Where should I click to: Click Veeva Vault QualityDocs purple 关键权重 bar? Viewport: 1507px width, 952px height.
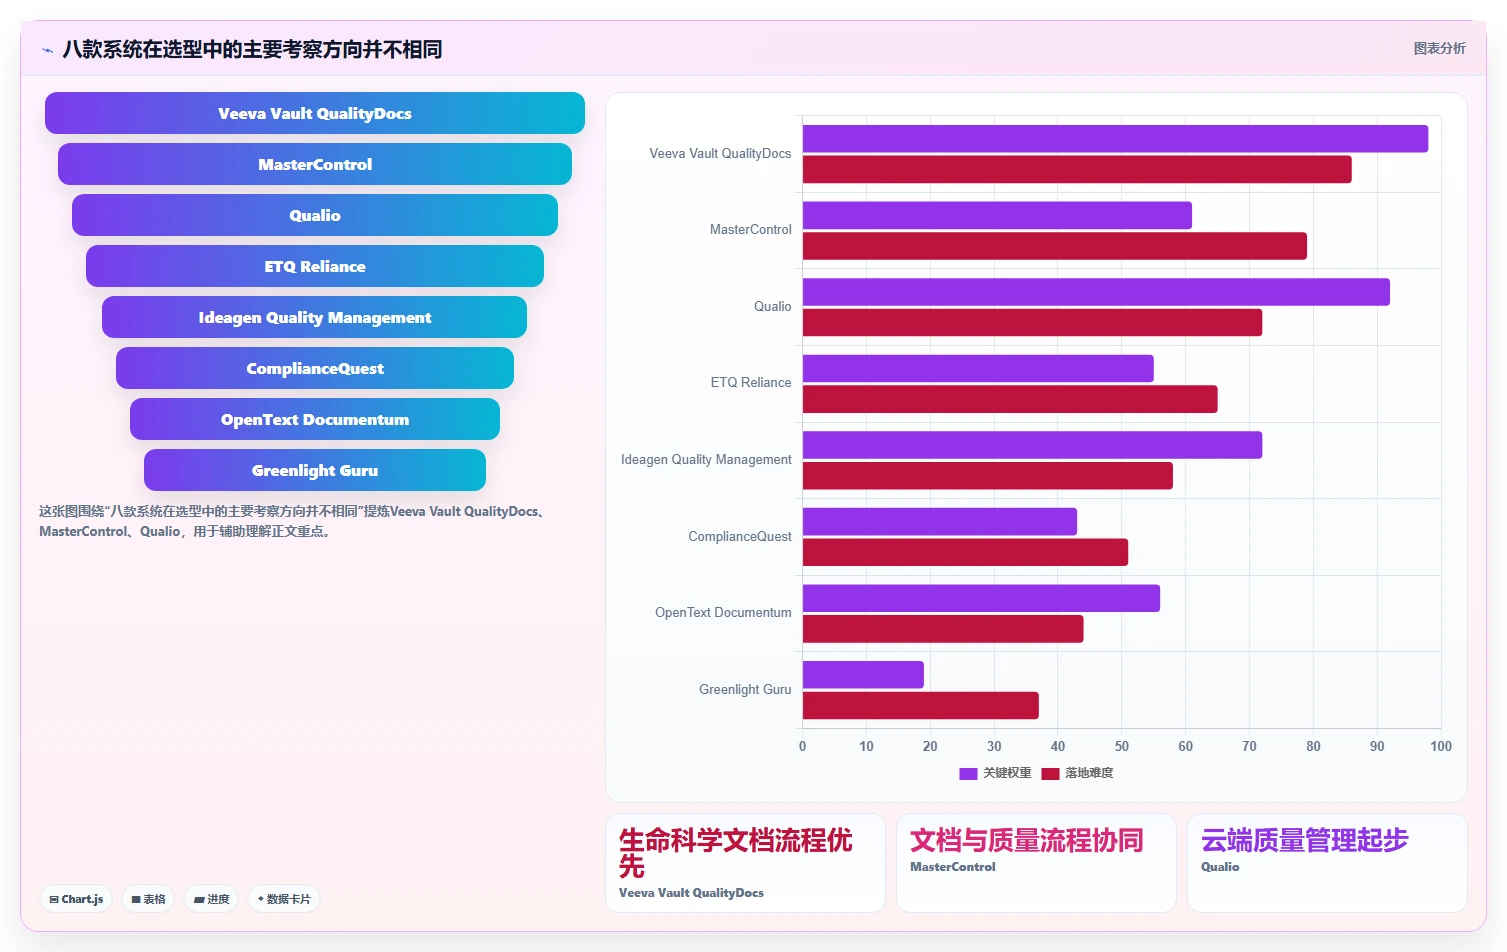[x=1115, y=139]
